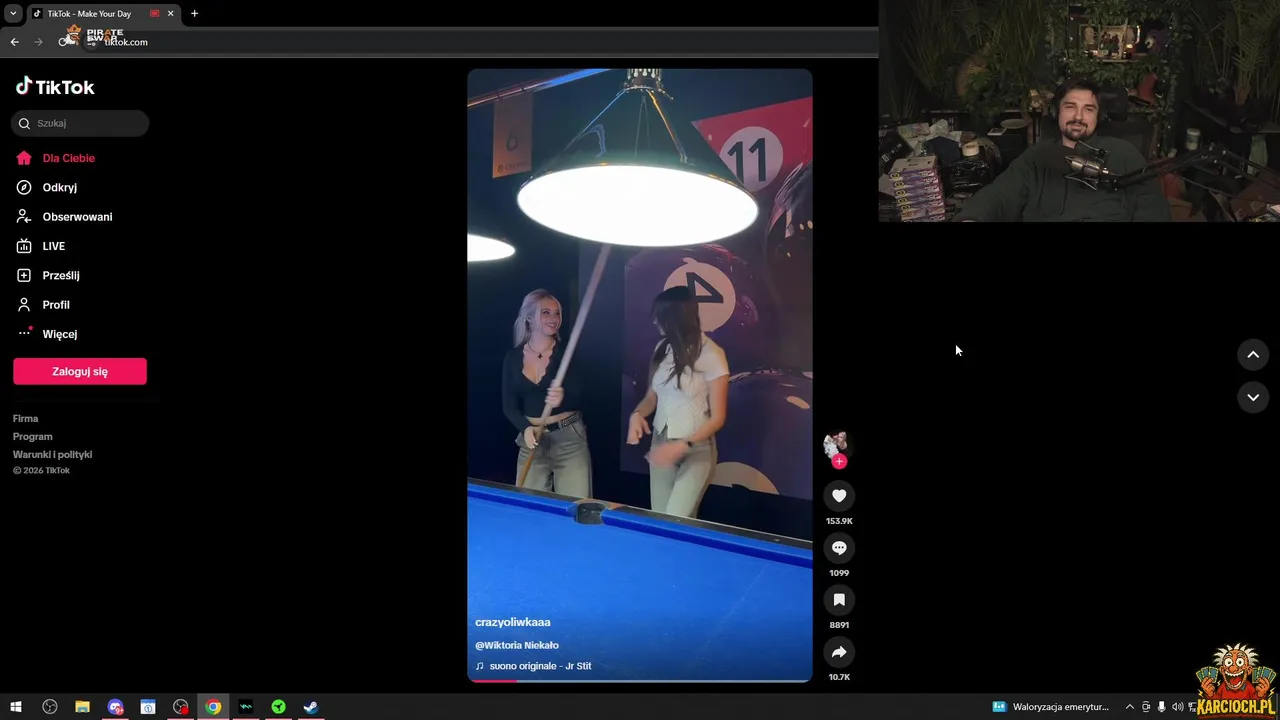Open crazyoliwkaaa profile link
This screenshot has width=1280, height=720.
(x=513, y=622)
